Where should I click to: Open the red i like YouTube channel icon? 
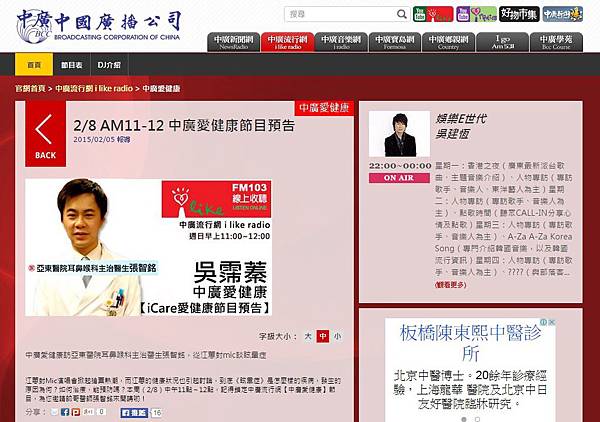[x=433, y=14]
